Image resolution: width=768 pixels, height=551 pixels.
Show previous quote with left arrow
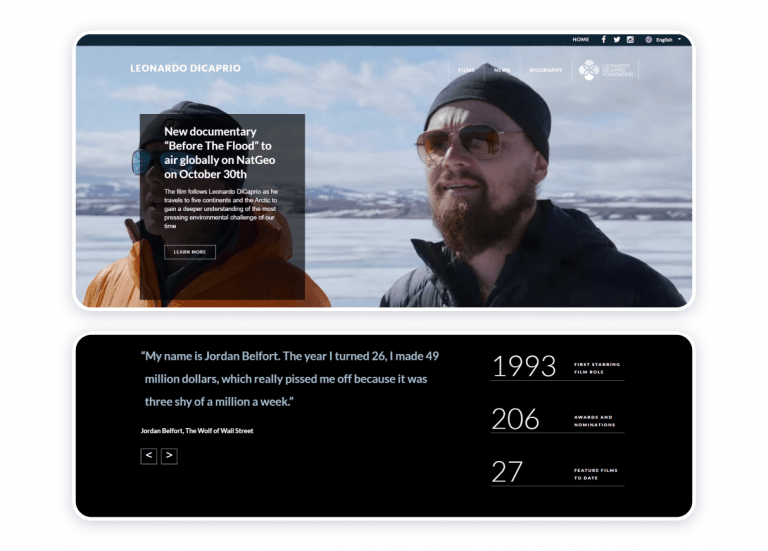click(x=148, y=456)
